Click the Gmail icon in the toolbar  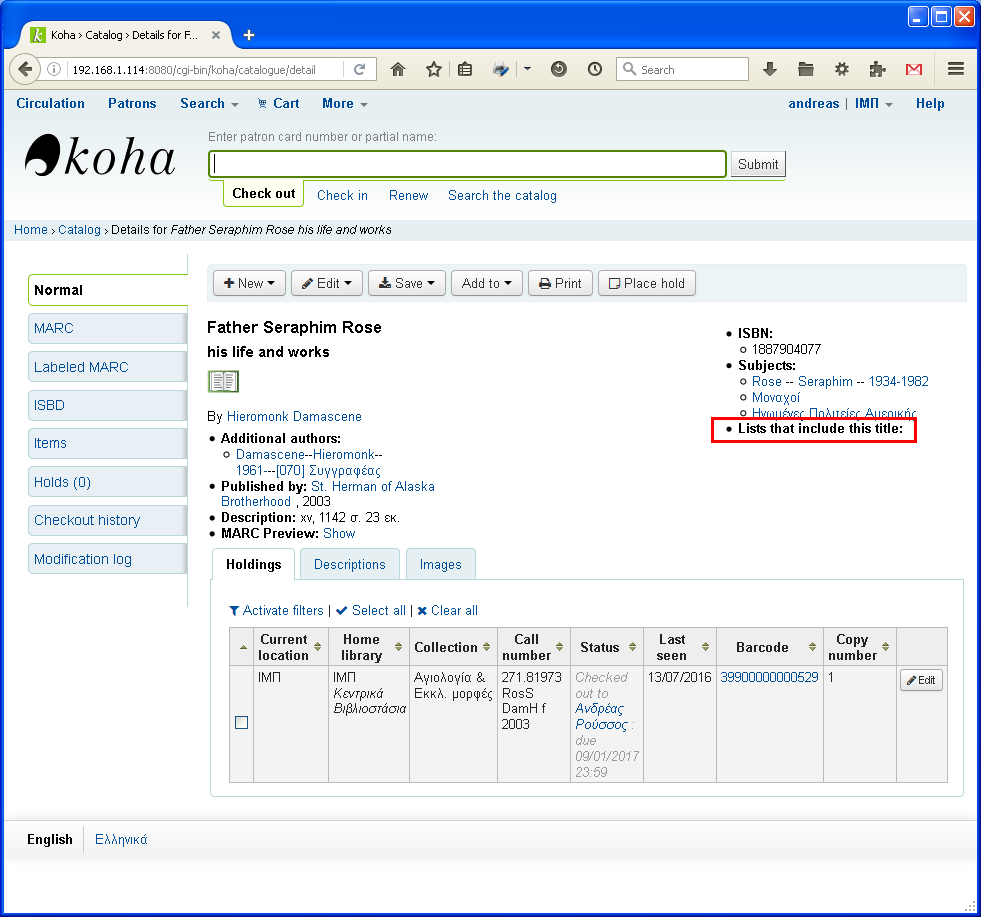click(913, 70)
